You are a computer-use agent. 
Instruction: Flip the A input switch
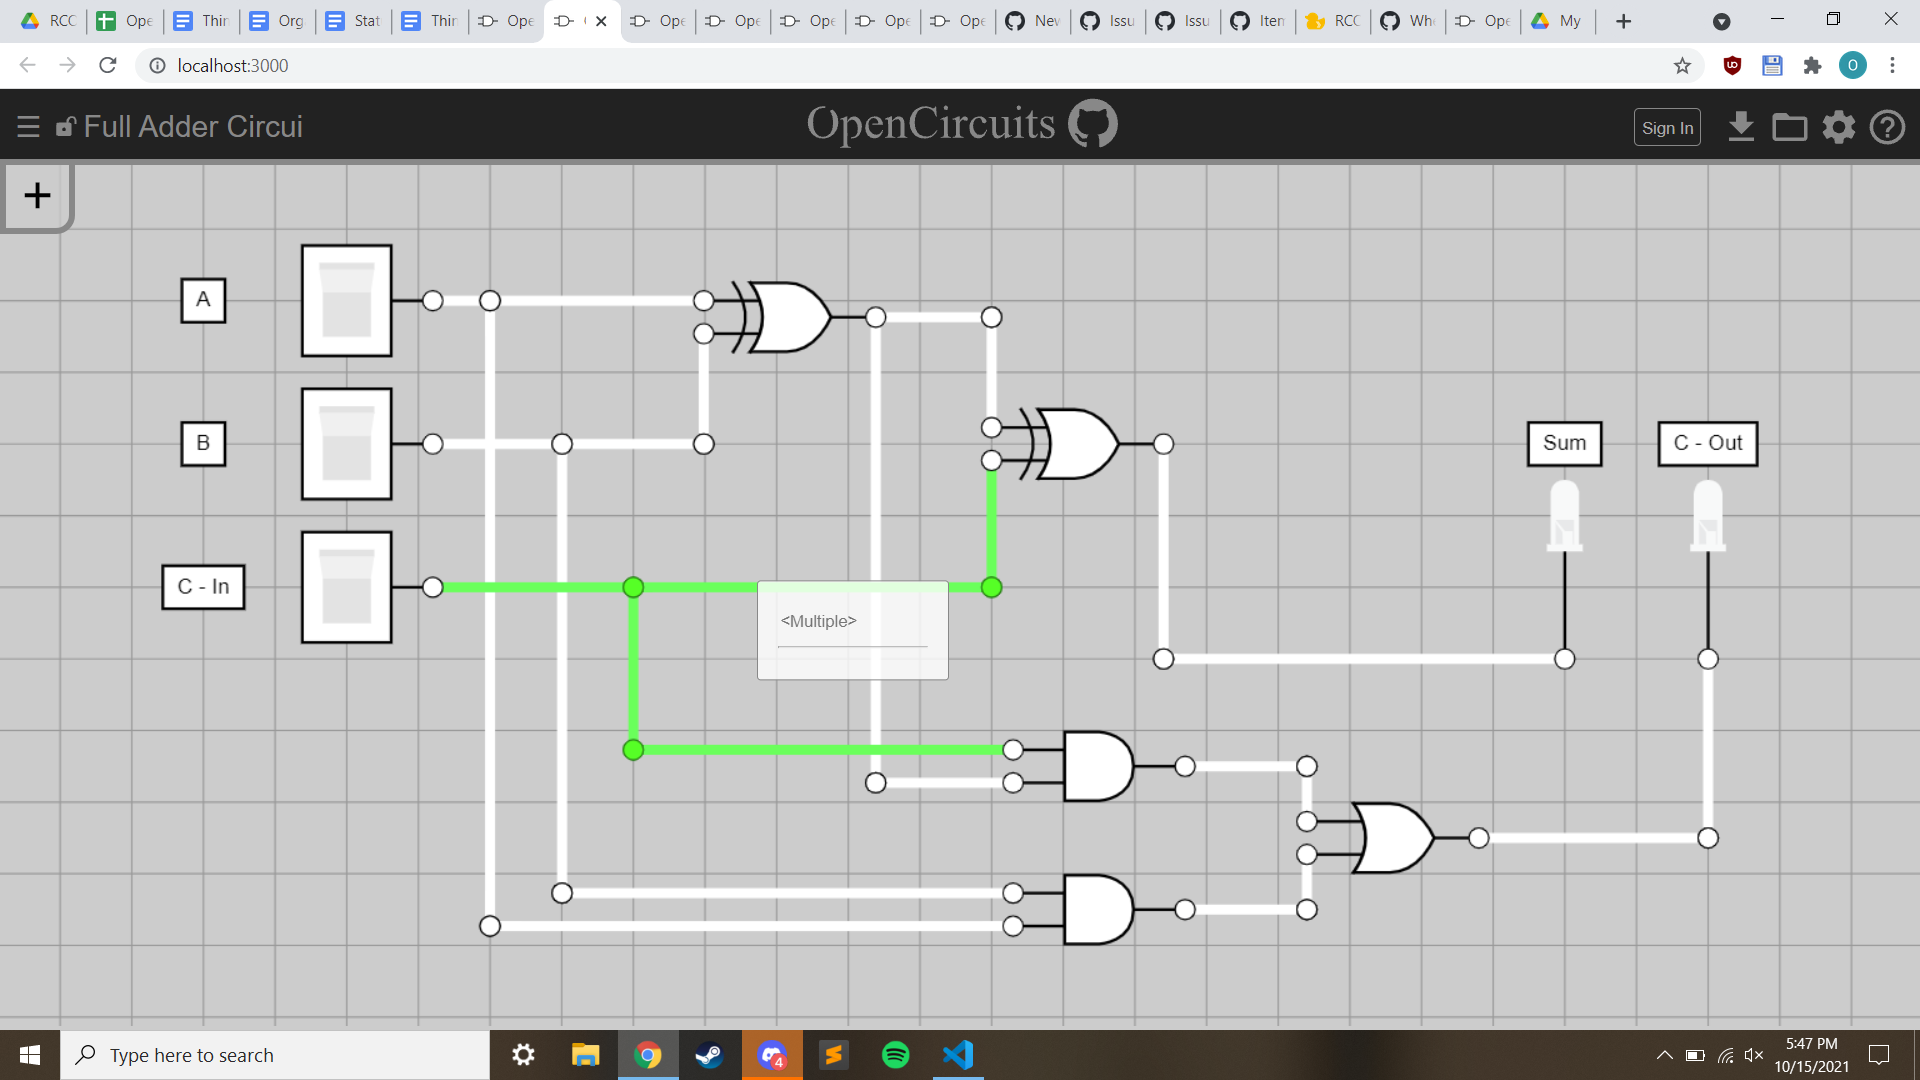(x=345, y=300)
